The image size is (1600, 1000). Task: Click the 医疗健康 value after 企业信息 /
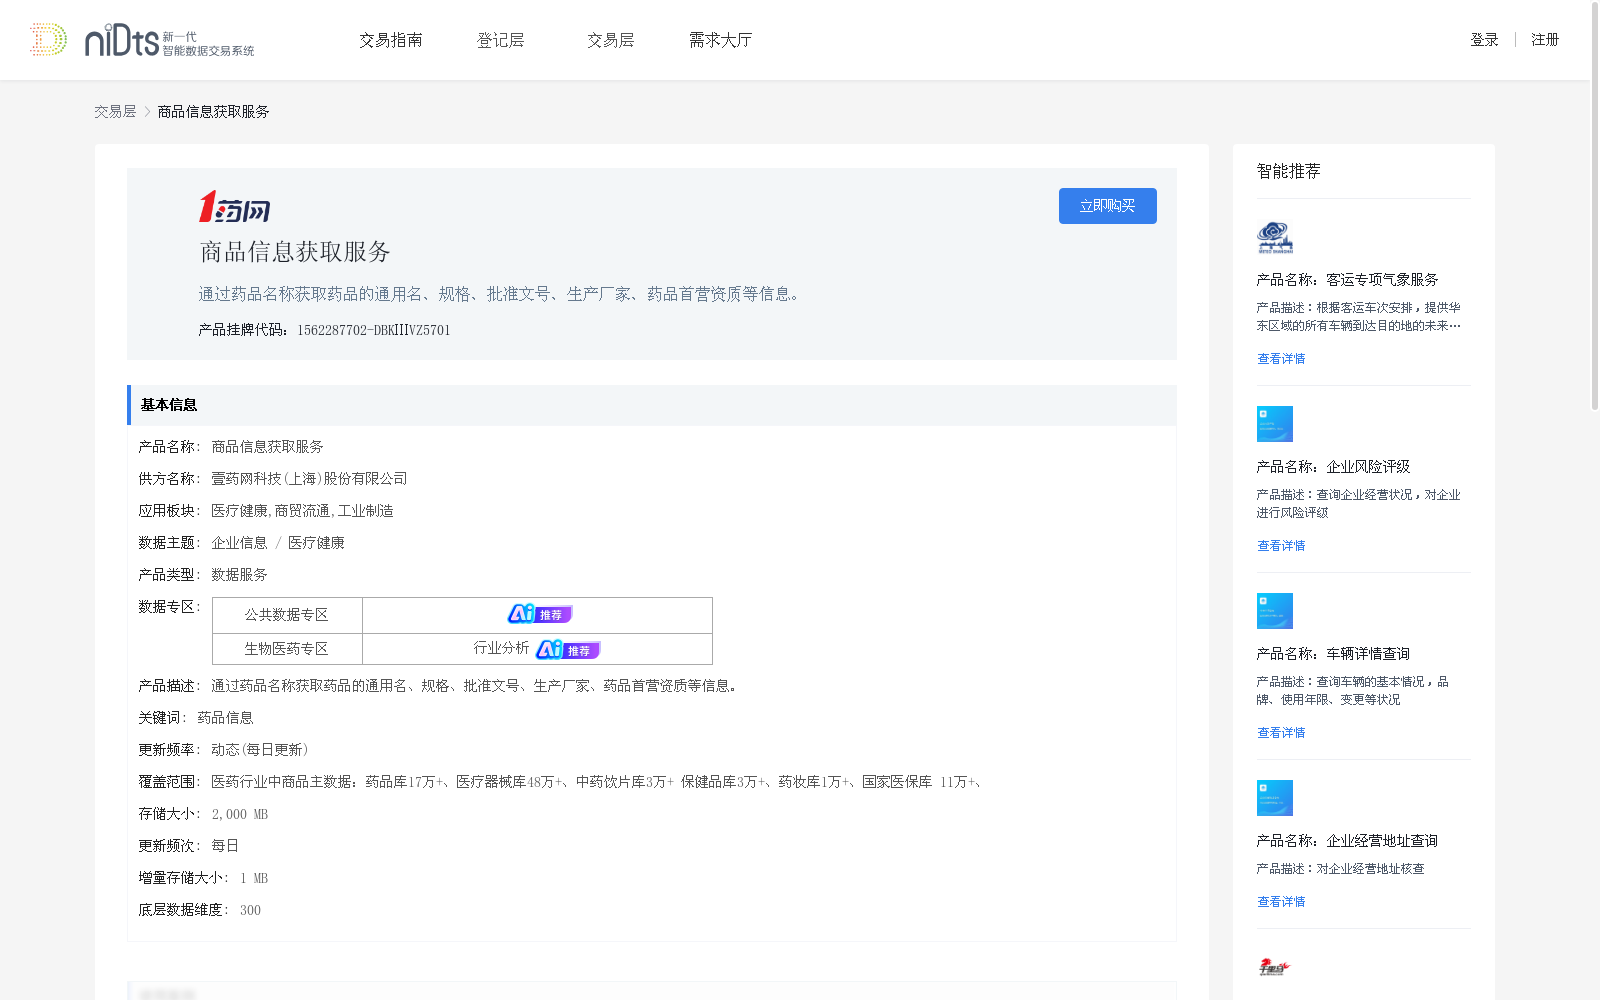click(316, 543)
